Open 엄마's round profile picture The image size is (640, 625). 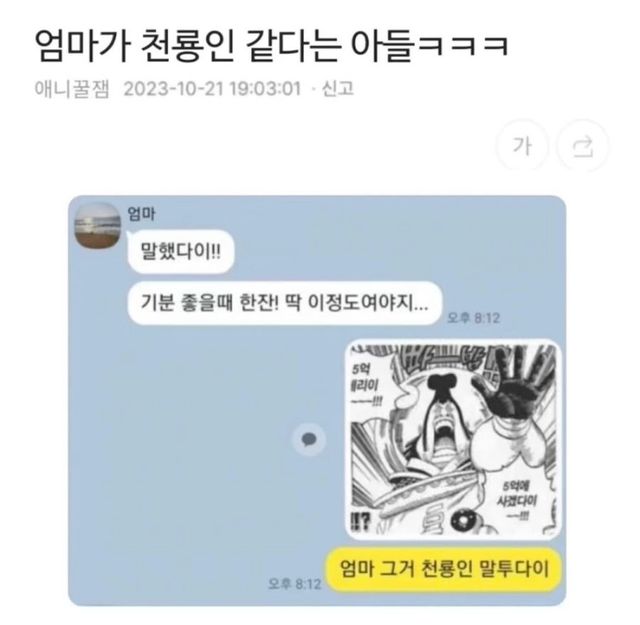[98, 226]
